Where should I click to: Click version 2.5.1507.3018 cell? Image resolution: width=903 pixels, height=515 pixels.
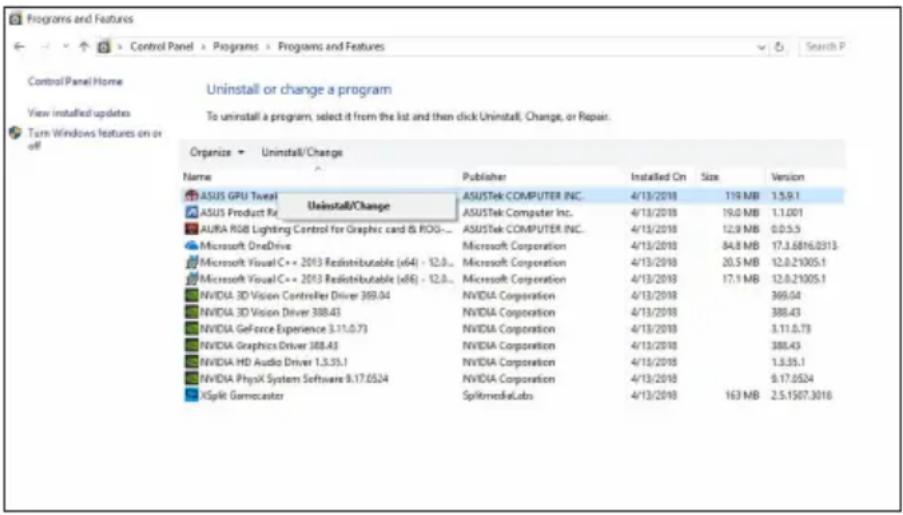pos(802,396)
